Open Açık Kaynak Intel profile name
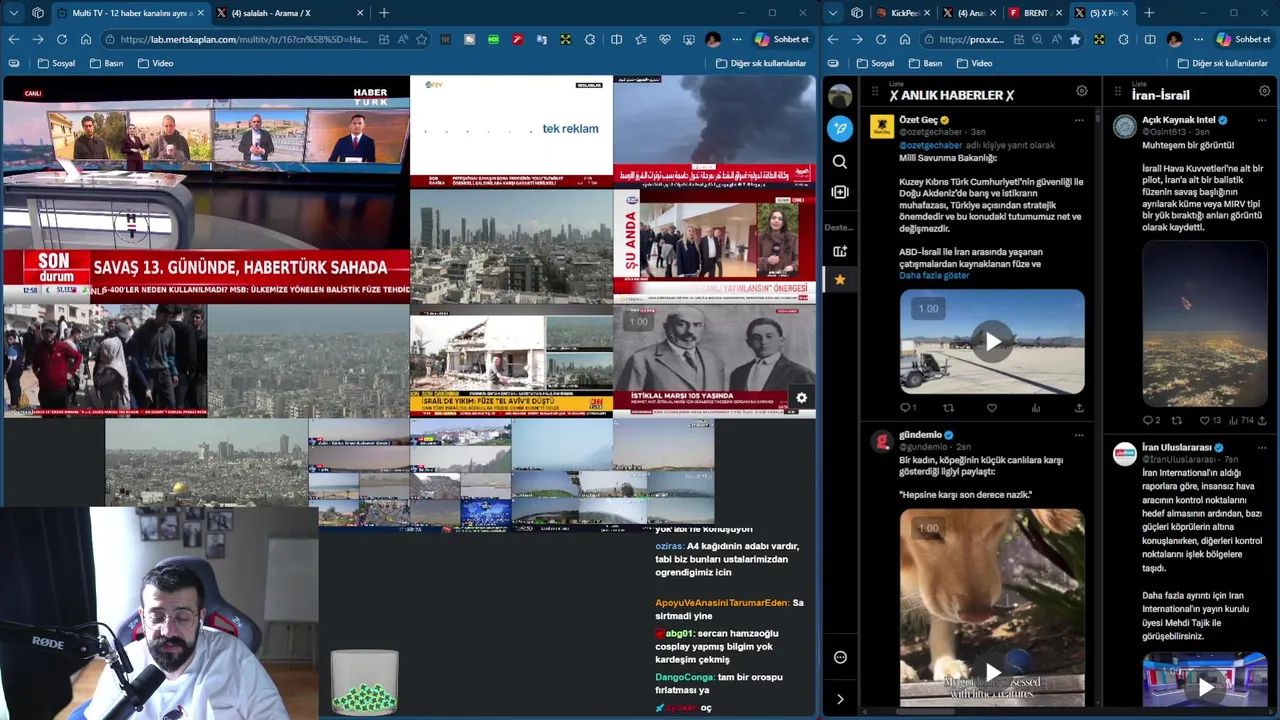This screenshot has height=720, width=1280. pos(1178,120)
